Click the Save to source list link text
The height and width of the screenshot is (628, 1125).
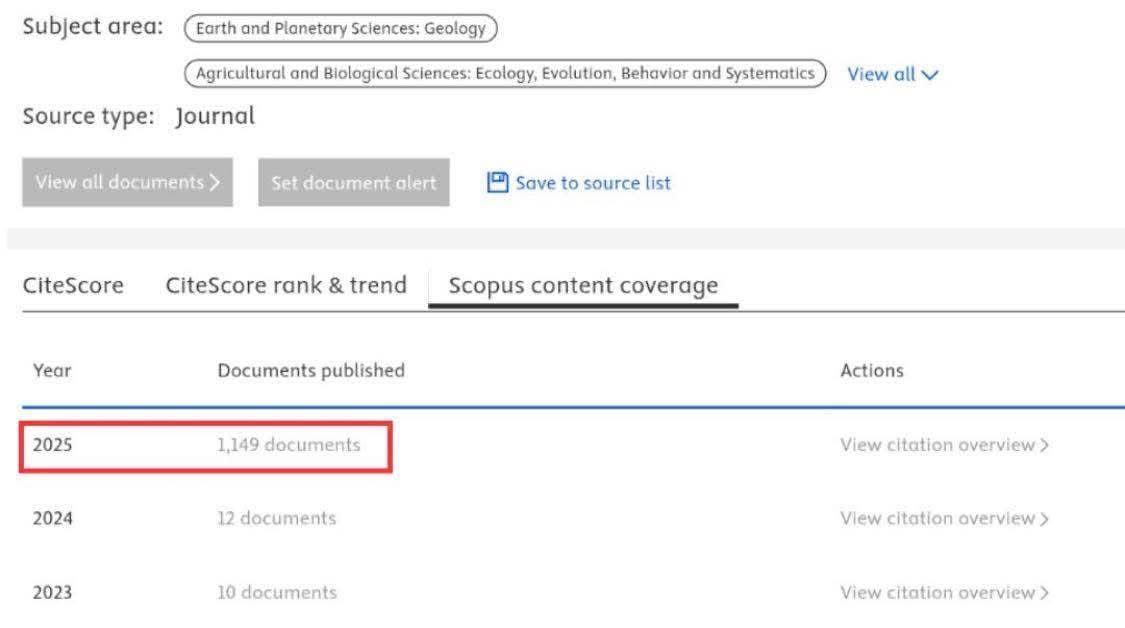click(x=593, y=183)
